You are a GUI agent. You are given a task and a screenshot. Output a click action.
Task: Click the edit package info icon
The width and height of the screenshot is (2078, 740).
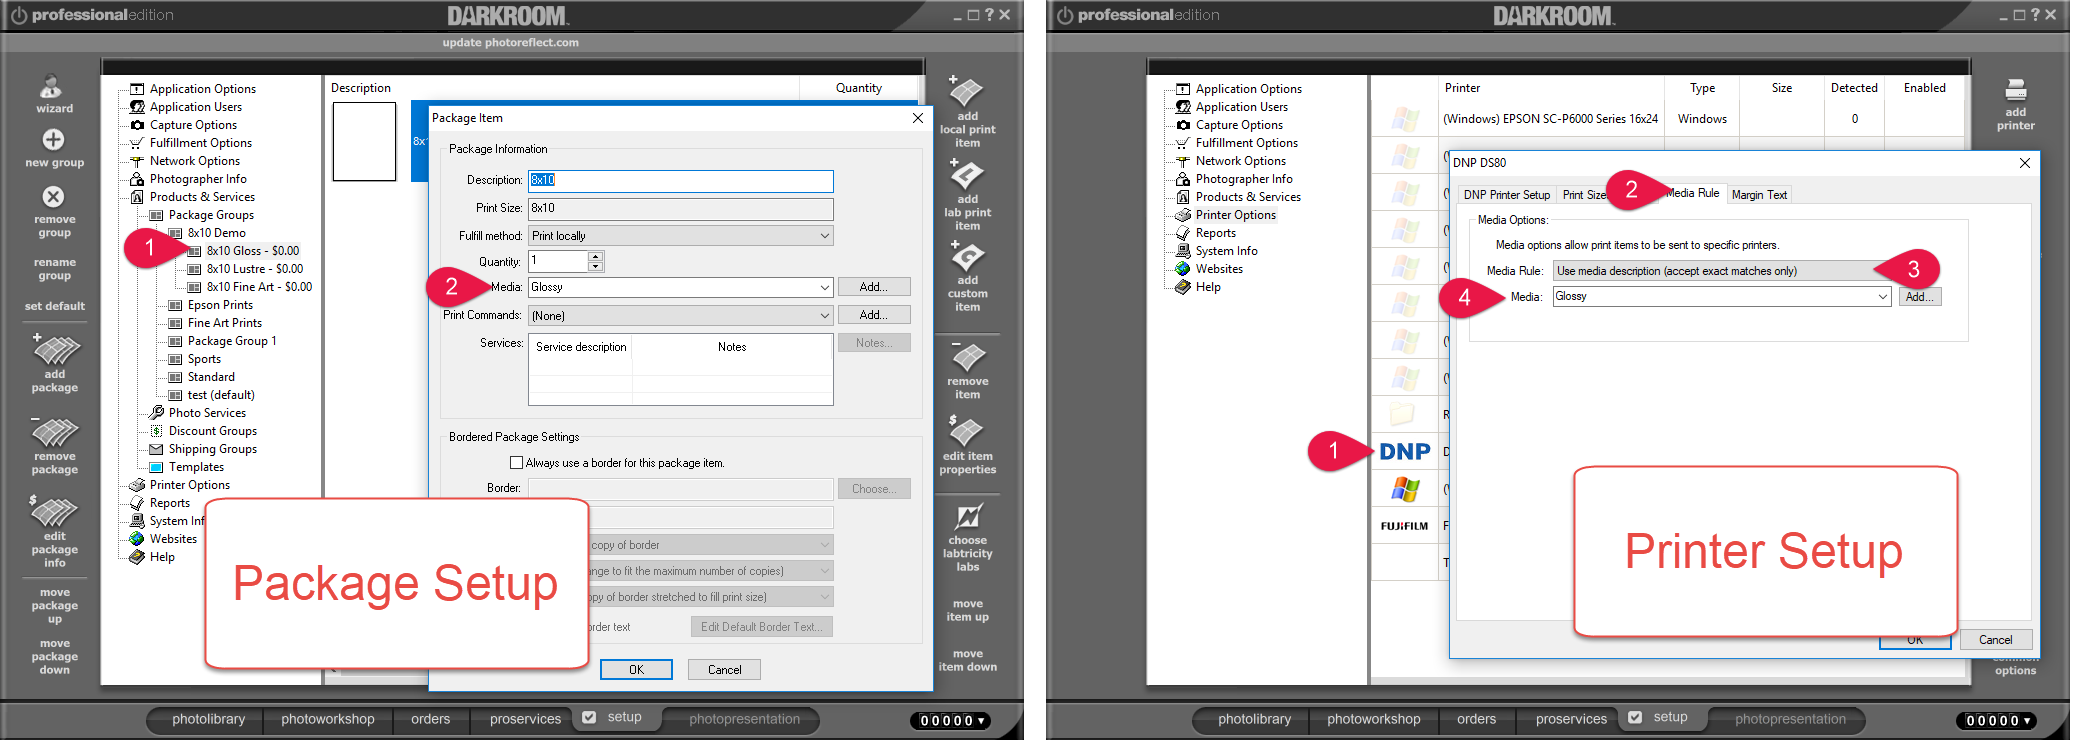click(x=55, y=511)
